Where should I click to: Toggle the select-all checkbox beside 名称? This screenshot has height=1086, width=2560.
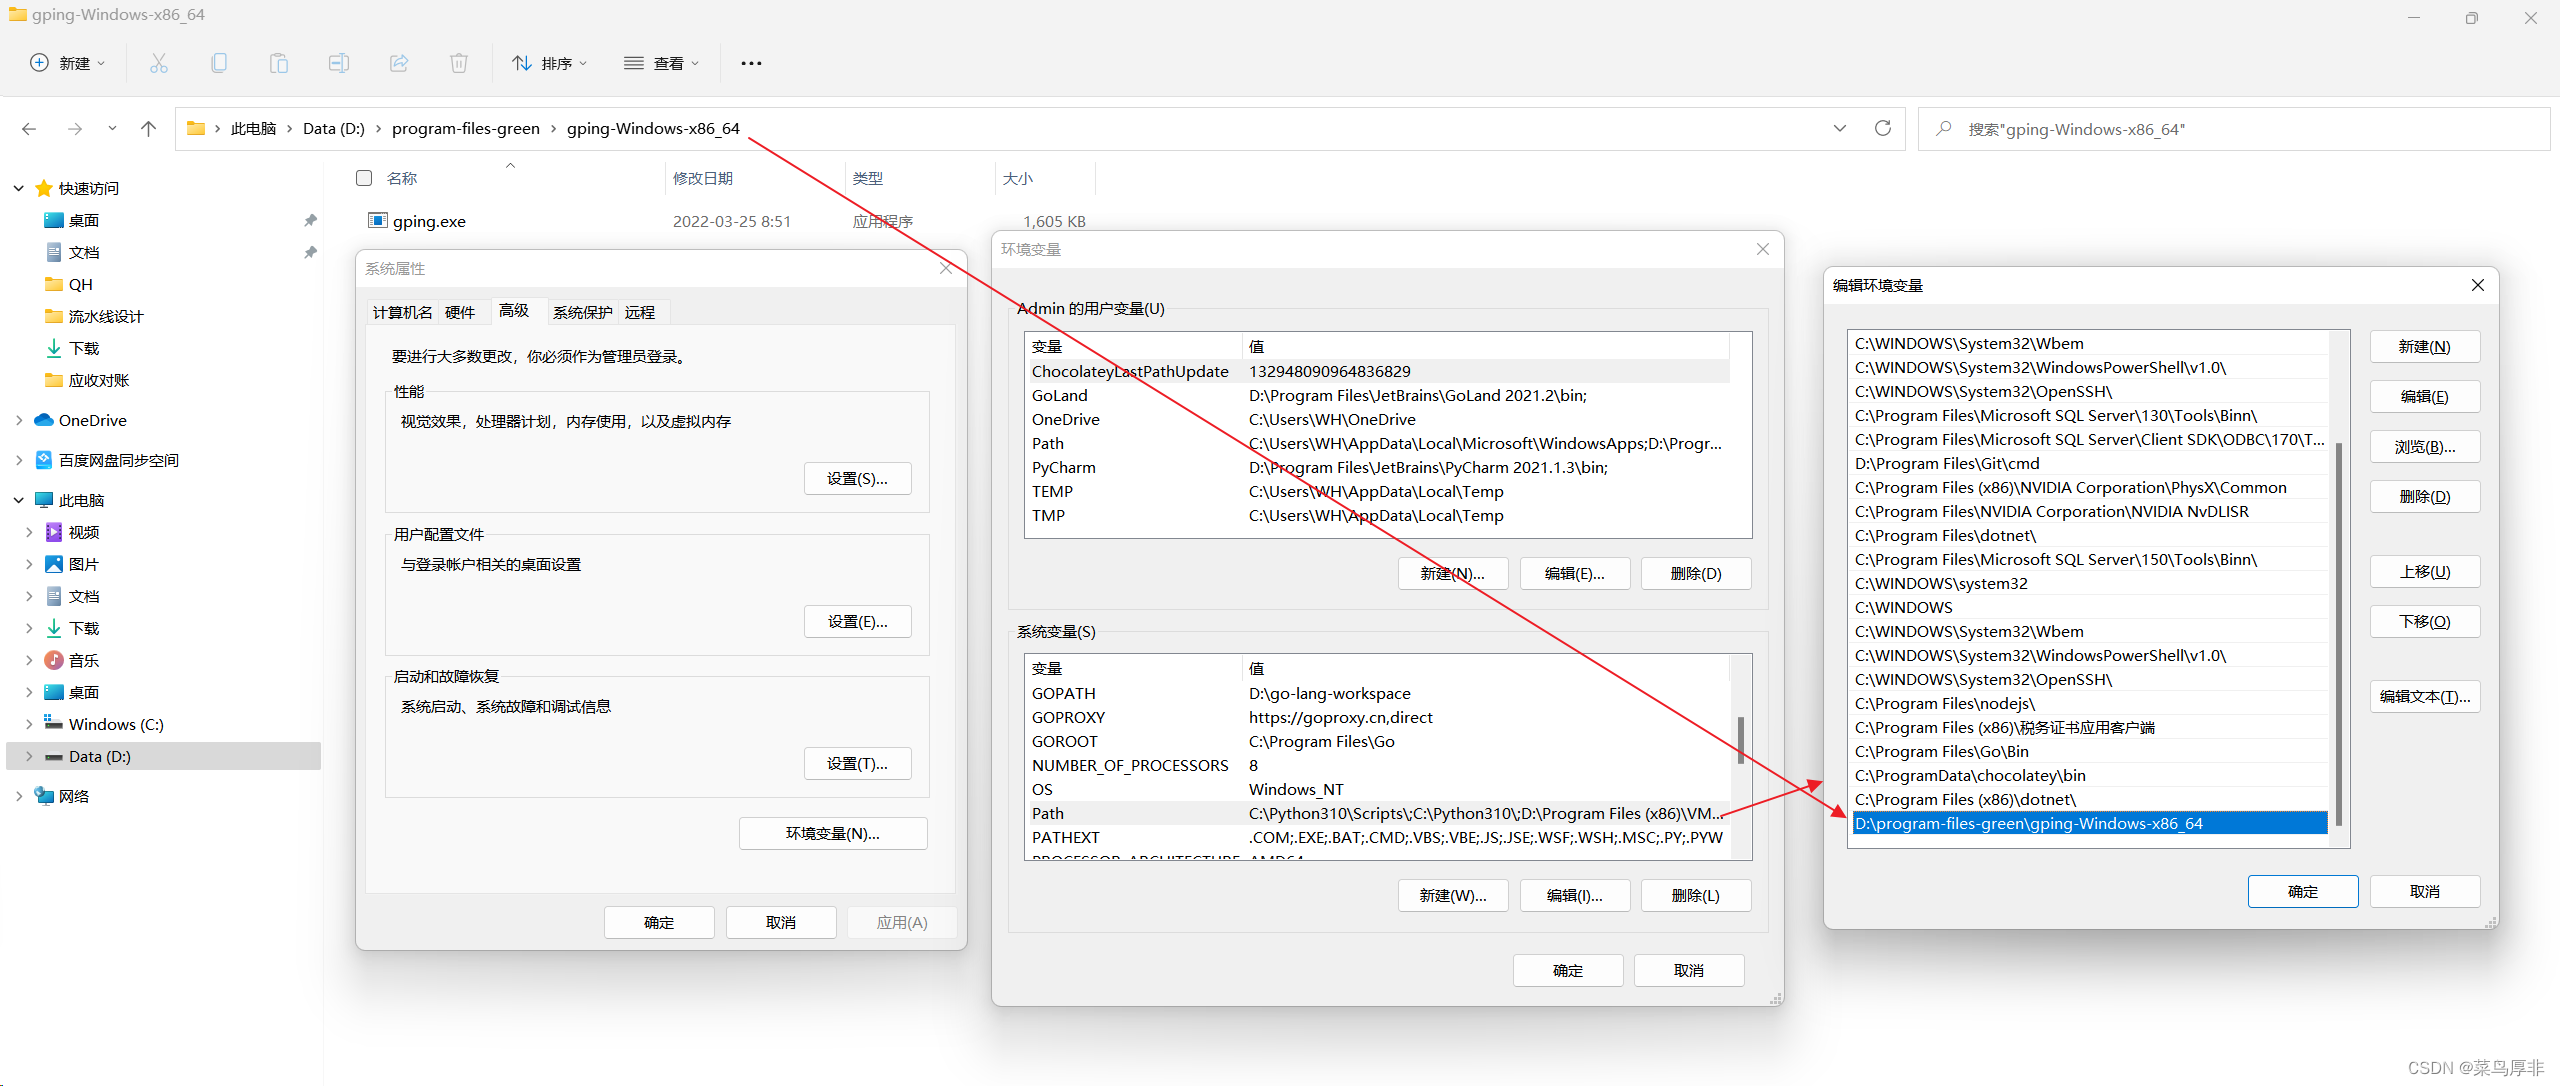coord(364,178)
